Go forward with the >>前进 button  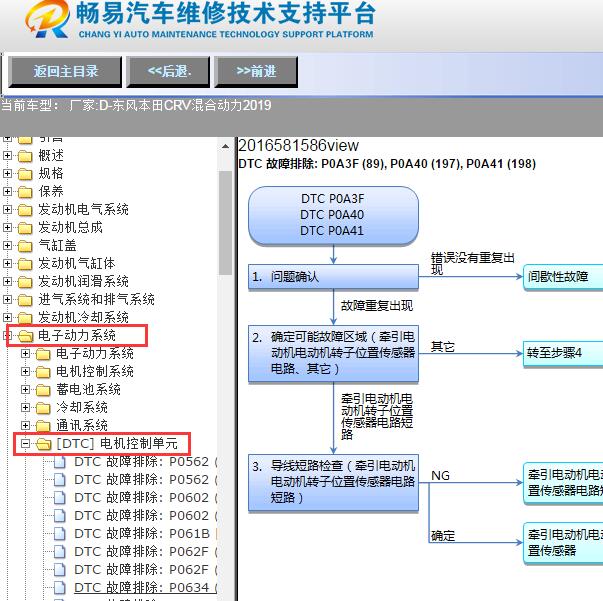(x=256, y=72)
